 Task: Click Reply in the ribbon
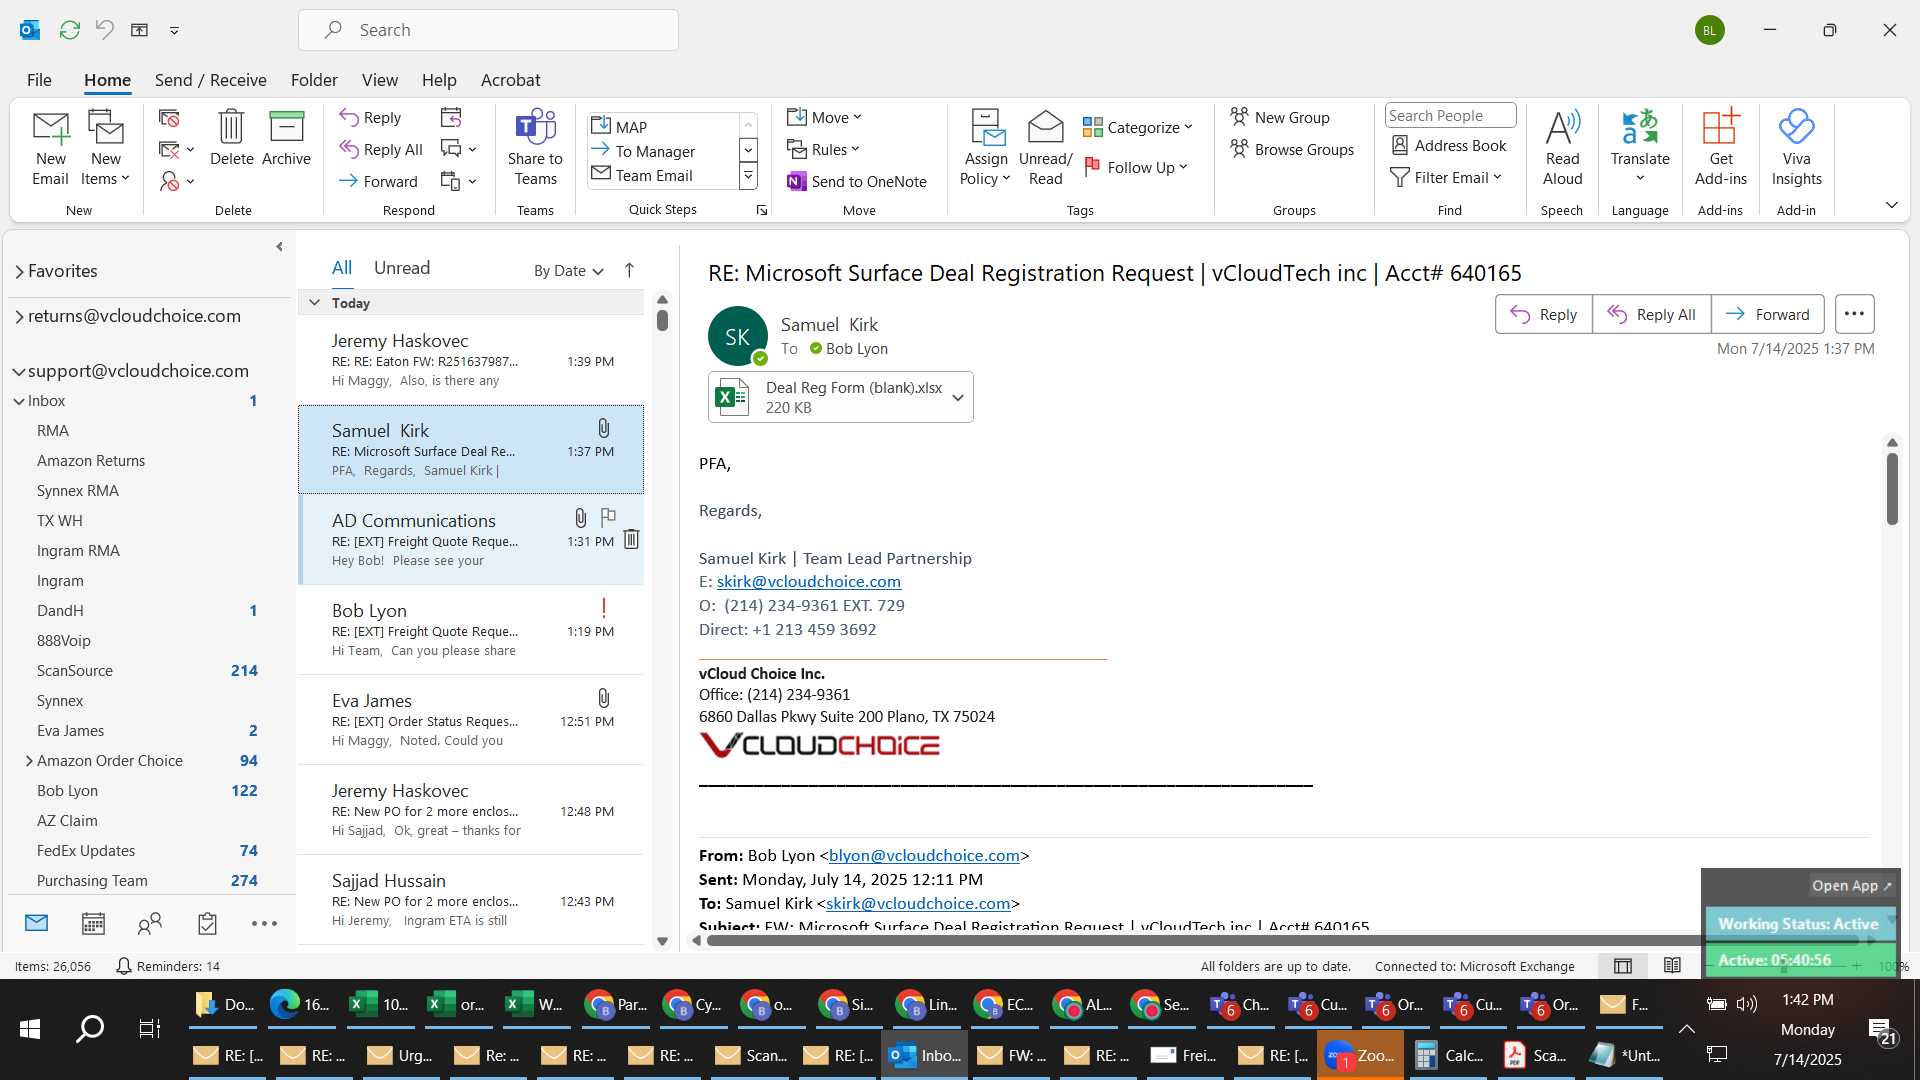tap(370, 117)
